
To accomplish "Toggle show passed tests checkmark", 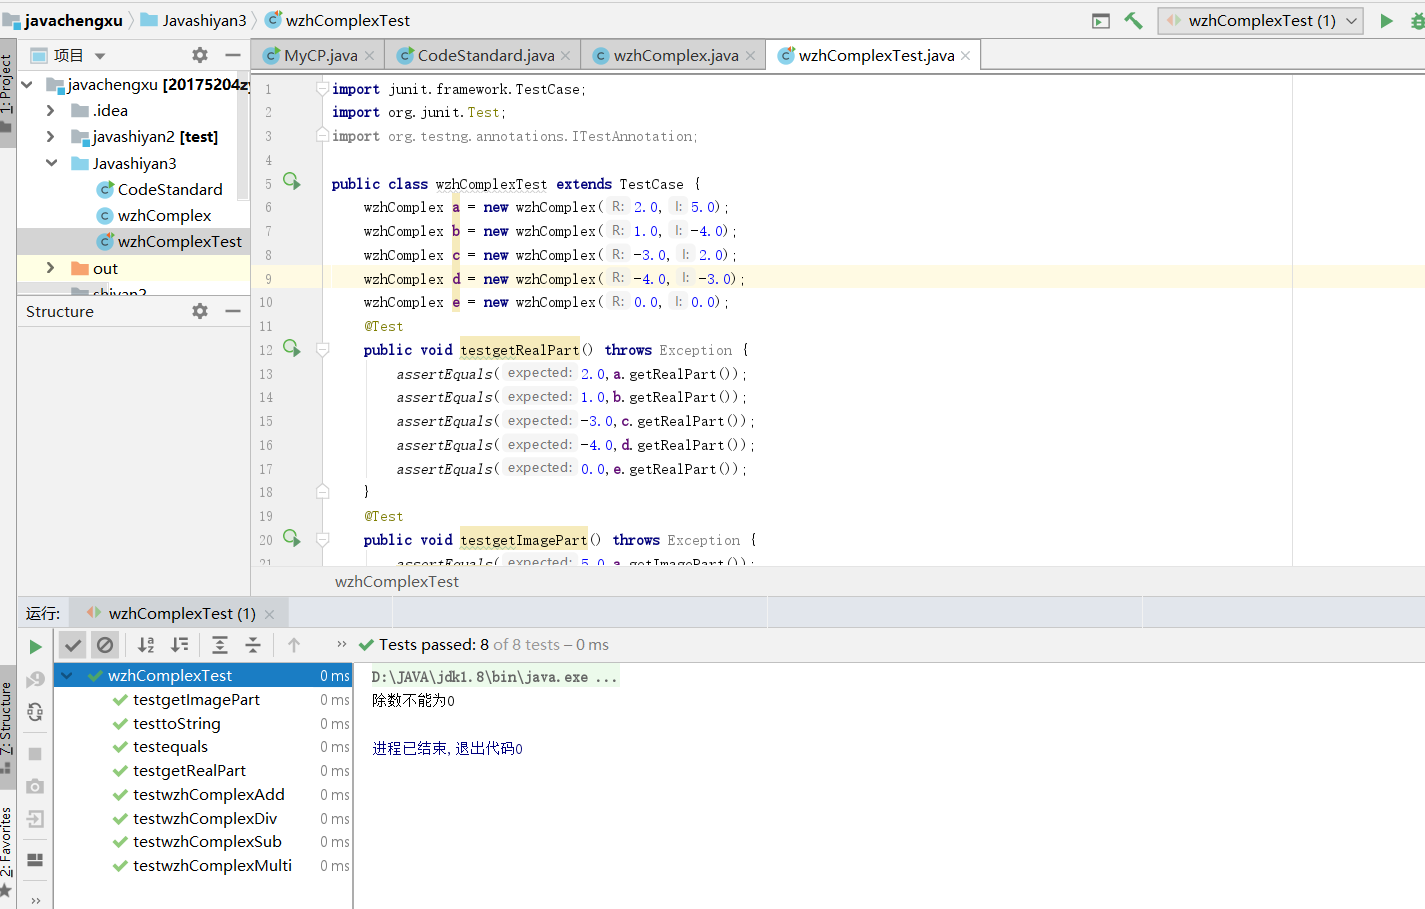I will (x=72, y=645).
